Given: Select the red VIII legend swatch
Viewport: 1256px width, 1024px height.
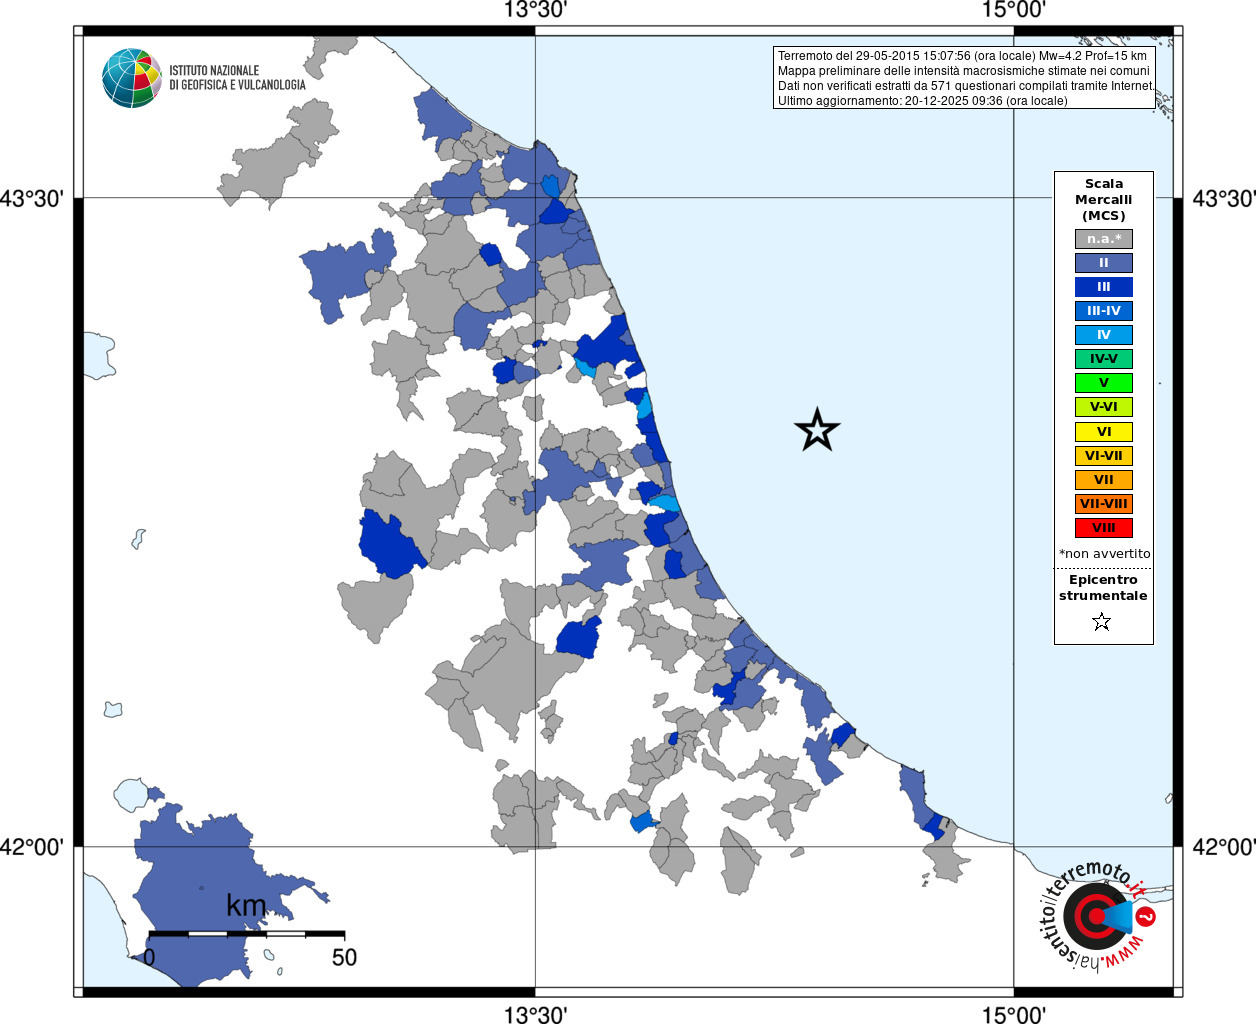Looking at the screenshot, I should click(x=1103, y=528).
